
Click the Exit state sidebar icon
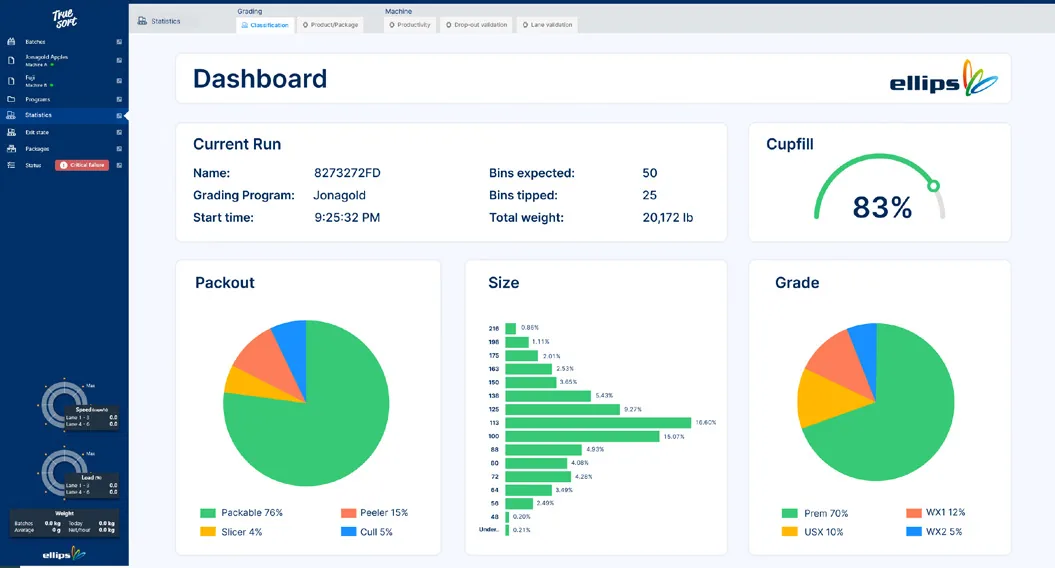coord(11,133)
